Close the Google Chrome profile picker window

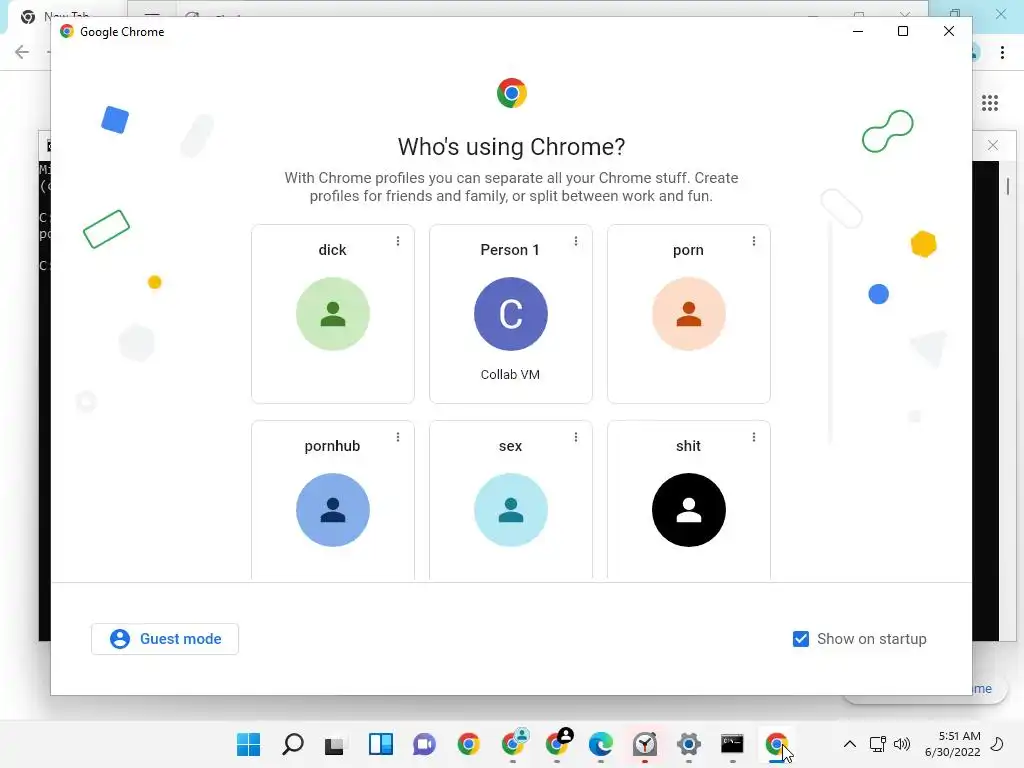click(949, 31)
